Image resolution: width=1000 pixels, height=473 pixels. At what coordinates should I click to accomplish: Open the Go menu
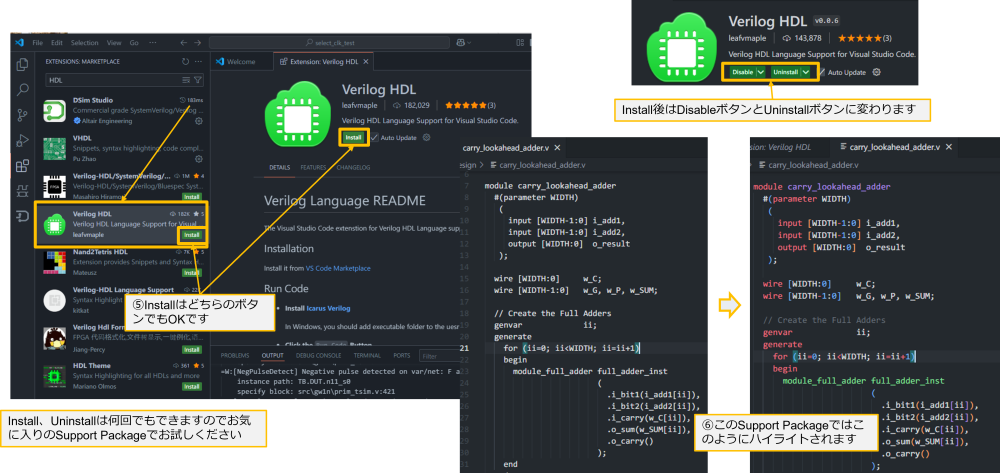point(134,43)
